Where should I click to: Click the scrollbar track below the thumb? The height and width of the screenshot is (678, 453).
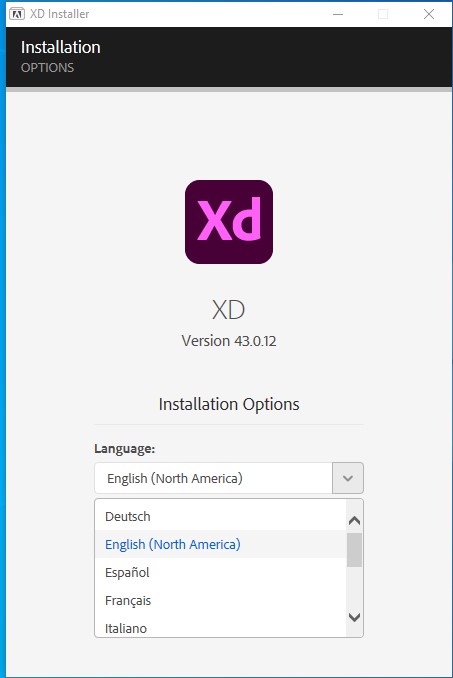click(x=354, y=588)
